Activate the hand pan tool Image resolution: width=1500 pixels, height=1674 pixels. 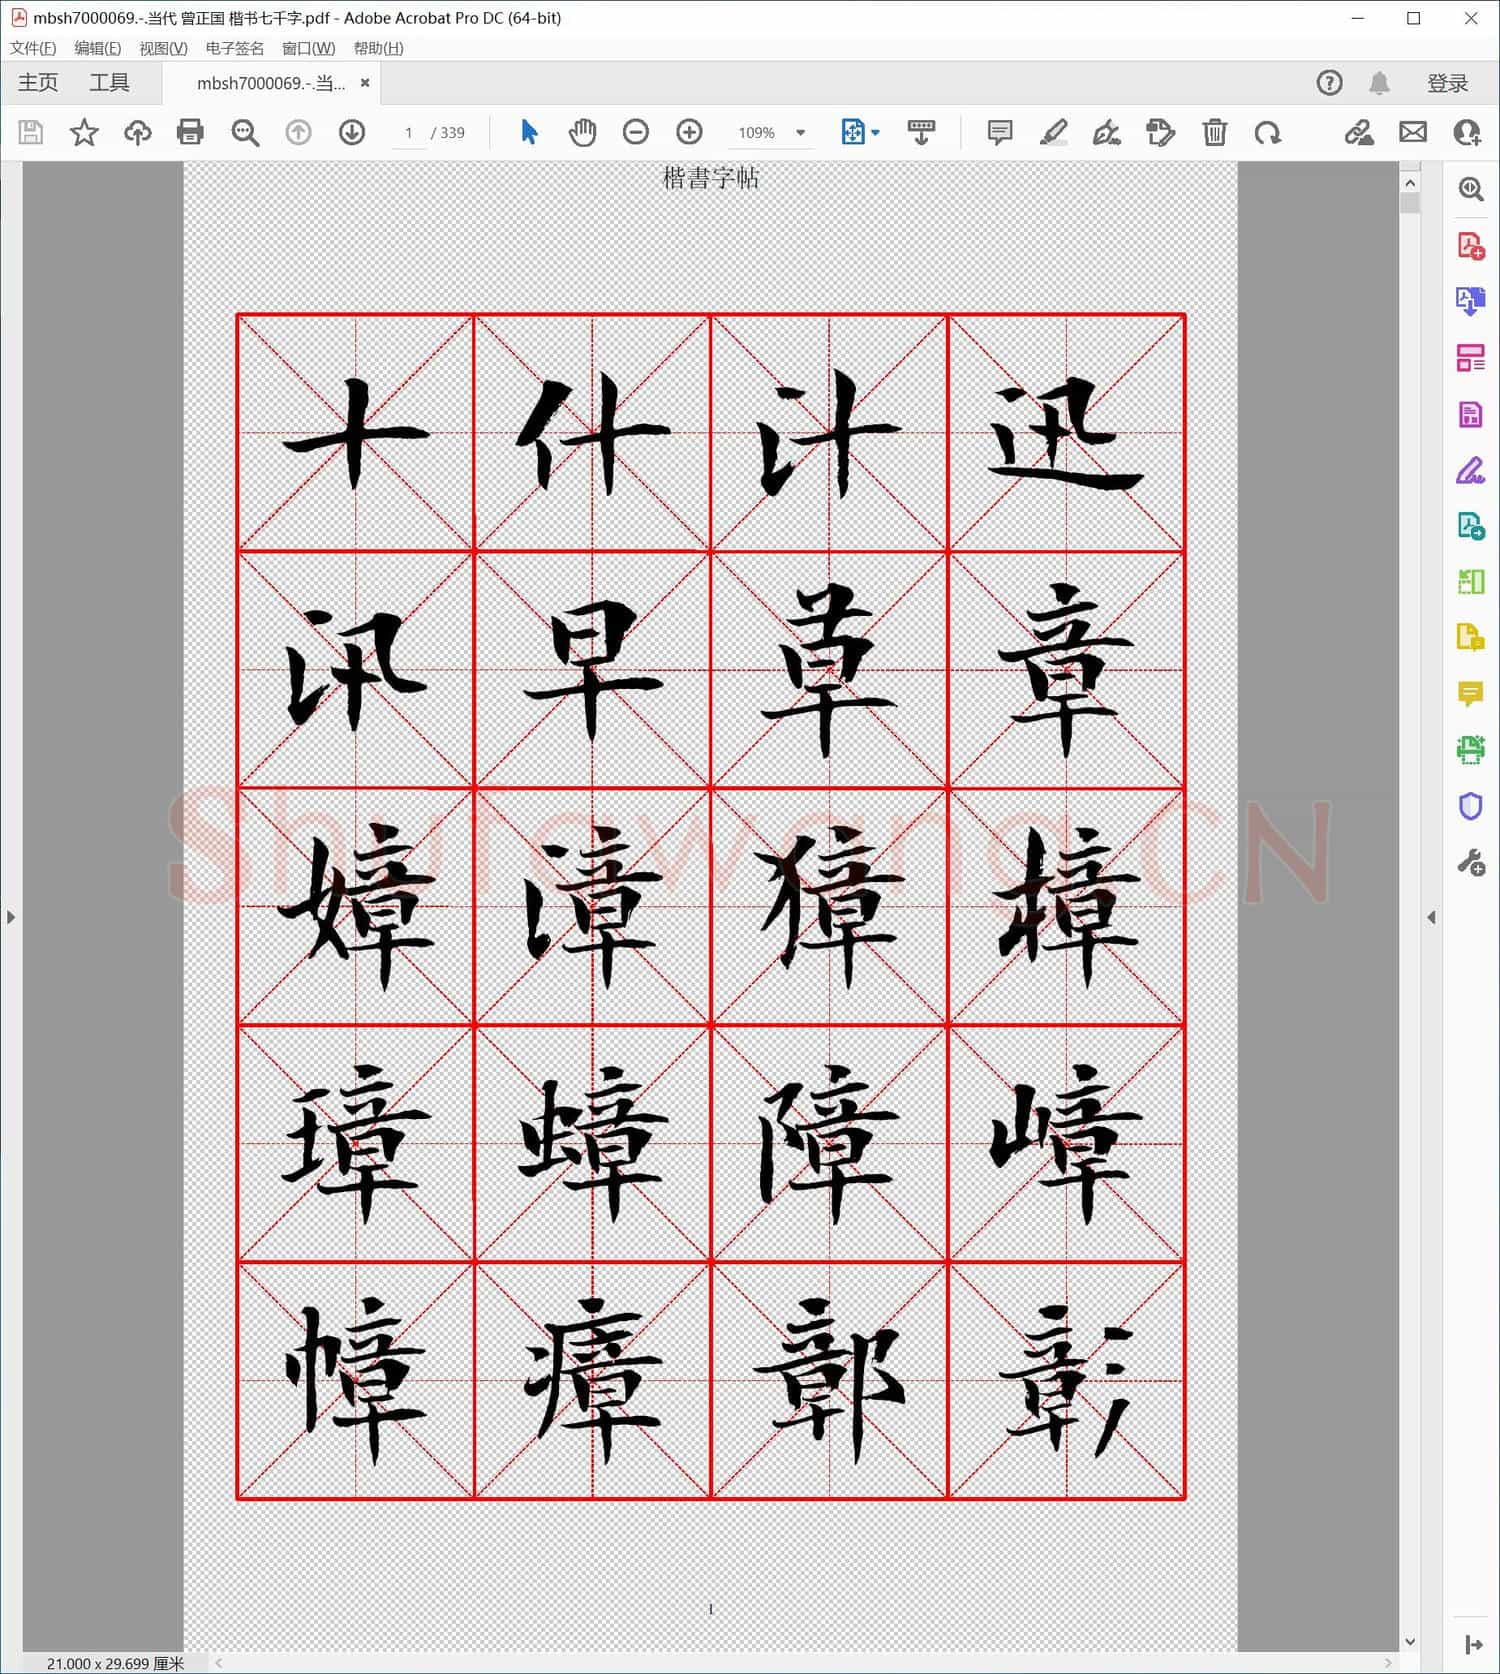[582, 132]
